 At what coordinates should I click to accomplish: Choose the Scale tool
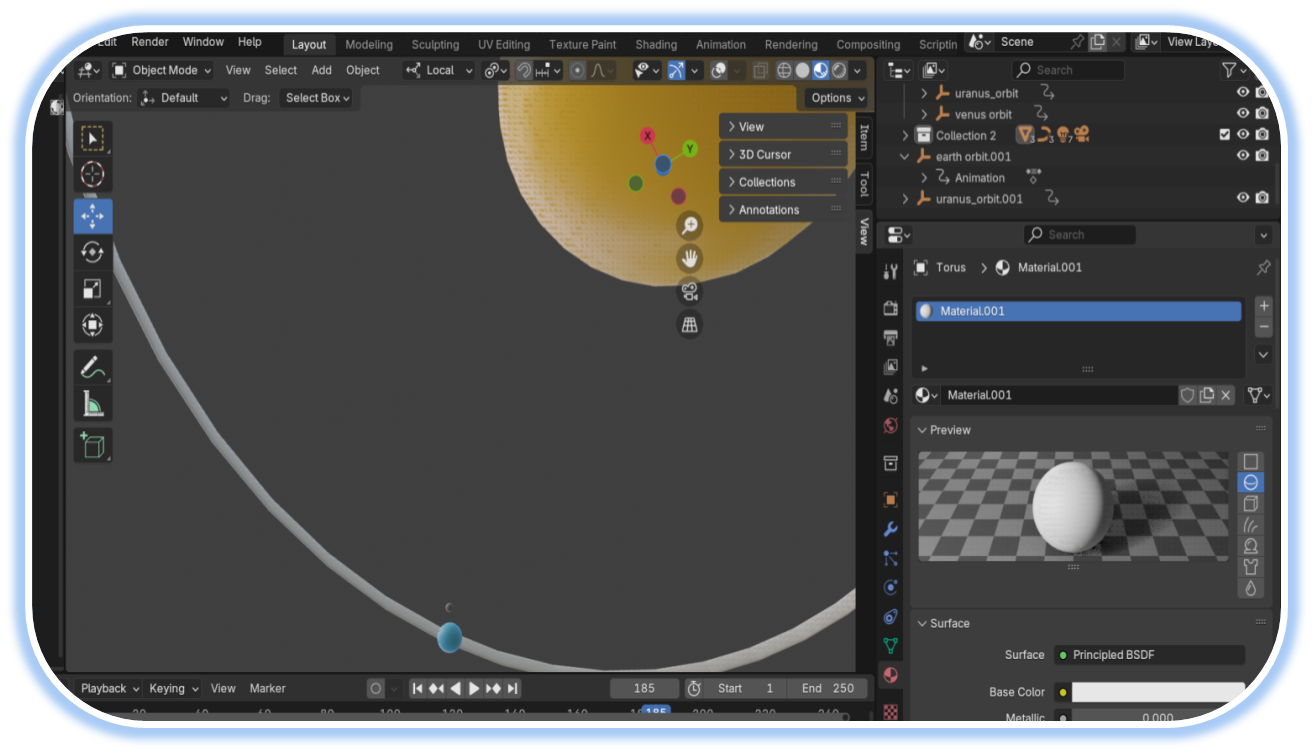[92, 289]
